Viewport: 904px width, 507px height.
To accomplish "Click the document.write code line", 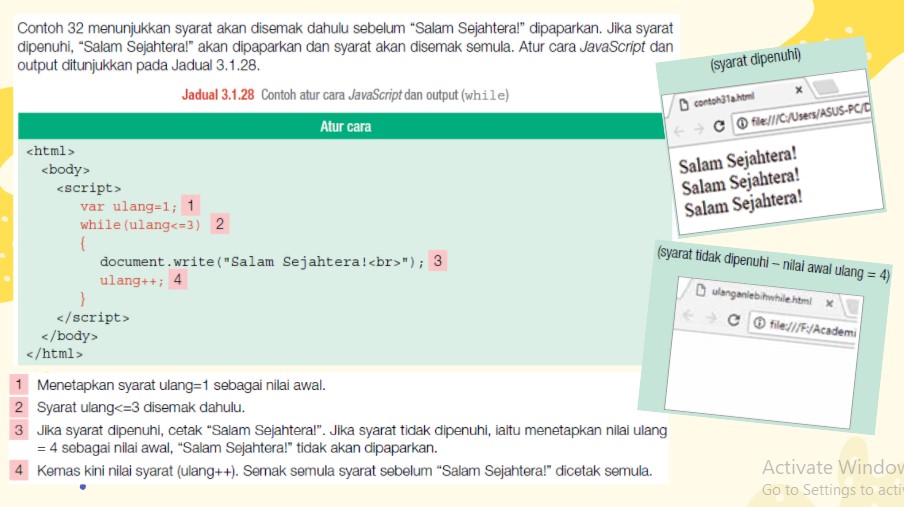I will [x=262, y=262].
